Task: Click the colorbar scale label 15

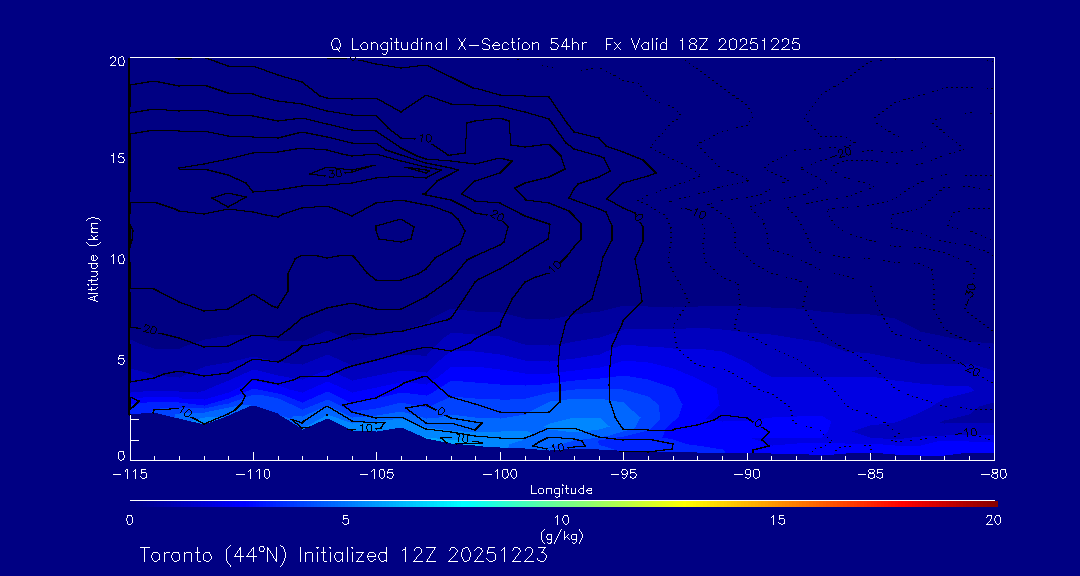Action: pos(778,520)
